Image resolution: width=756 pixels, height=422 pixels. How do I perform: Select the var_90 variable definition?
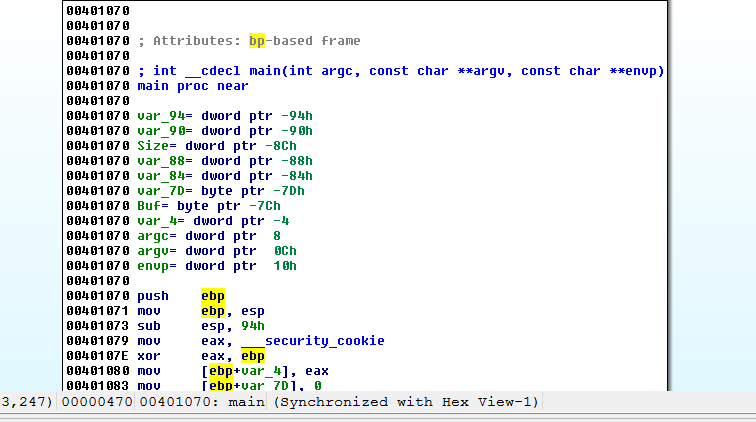(x=155, y=131)
